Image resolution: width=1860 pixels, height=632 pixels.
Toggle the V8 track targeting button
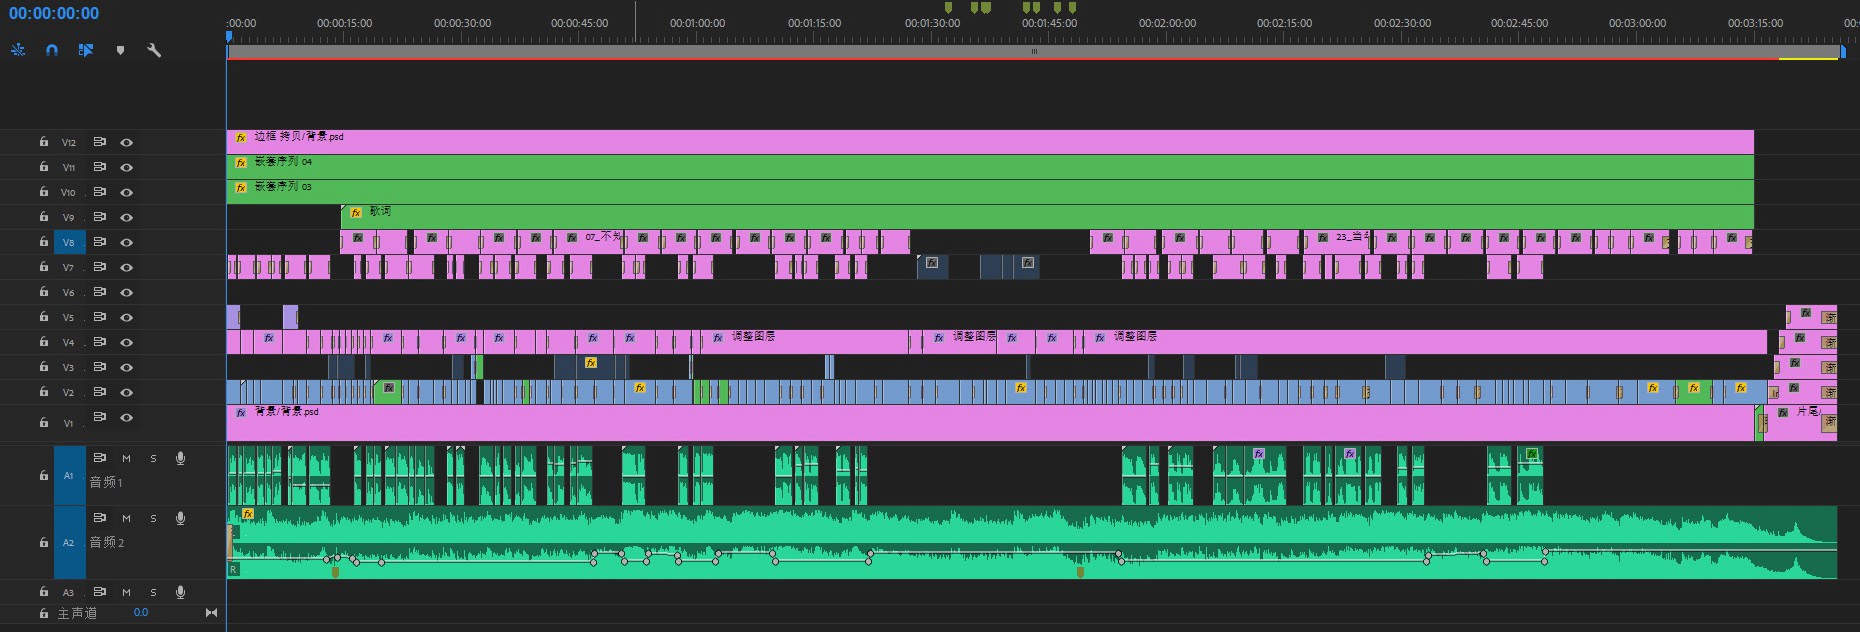[69, 242]
